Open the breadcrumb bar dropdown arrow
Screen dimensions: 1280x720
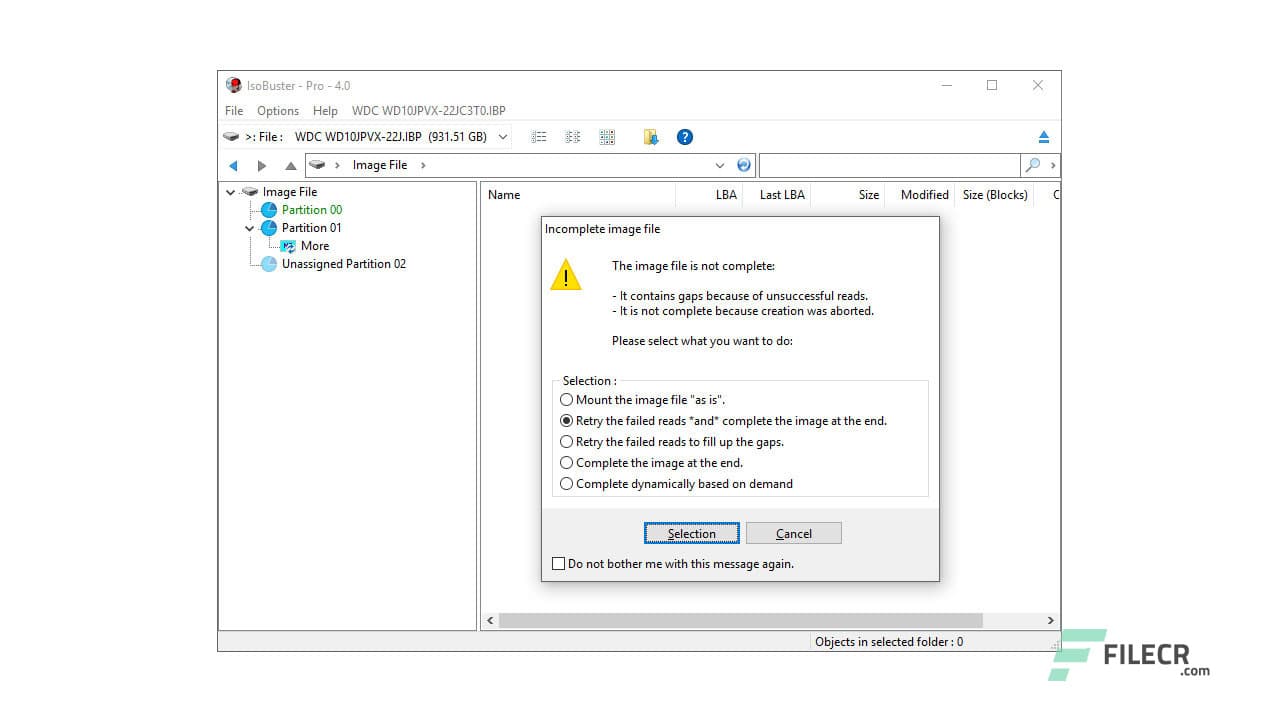click(x=719, y=165)
